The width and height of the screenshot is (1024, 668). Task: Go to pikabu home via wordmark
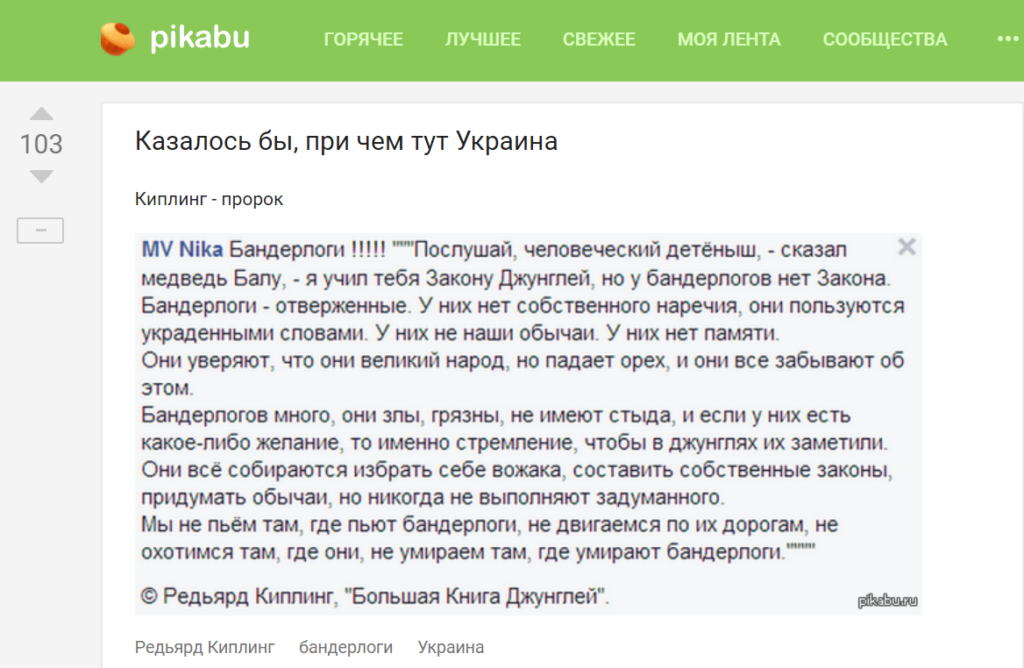tap(200, 38)
